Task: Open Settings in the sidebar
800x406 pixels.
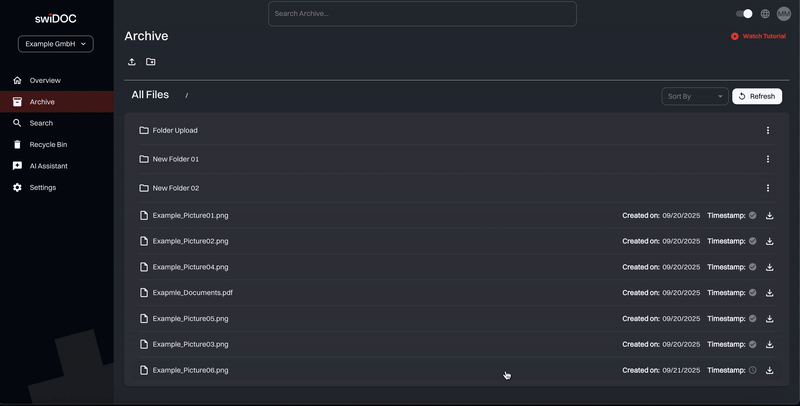Action: pos(42,188)
